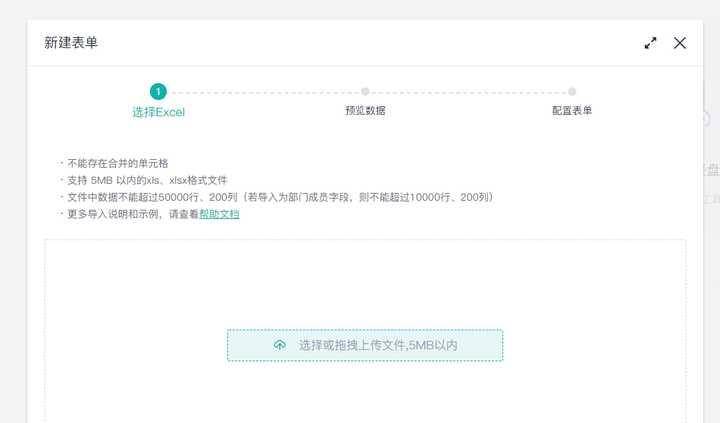Select the 选择Excel step label
Image resolution: width=720 pixels, height=423 pixels.
pyautogui.click(x=158, y=112)
